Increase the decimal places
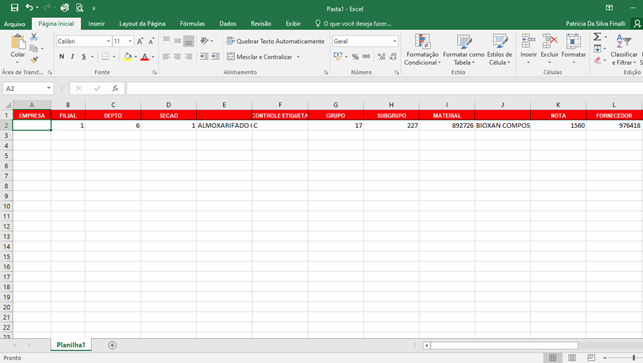 point(381,57)
